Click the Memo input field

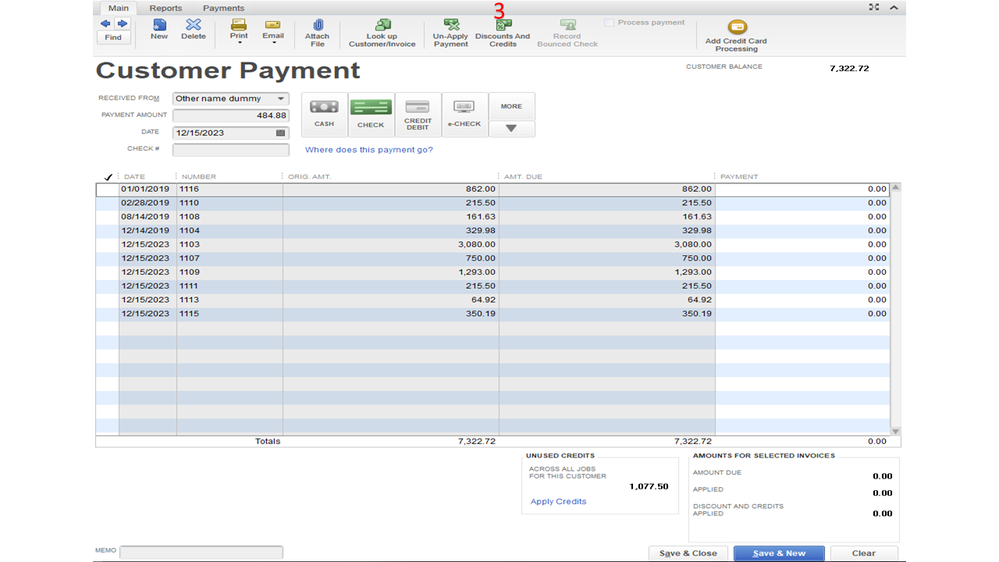click(x=201, y=552)
